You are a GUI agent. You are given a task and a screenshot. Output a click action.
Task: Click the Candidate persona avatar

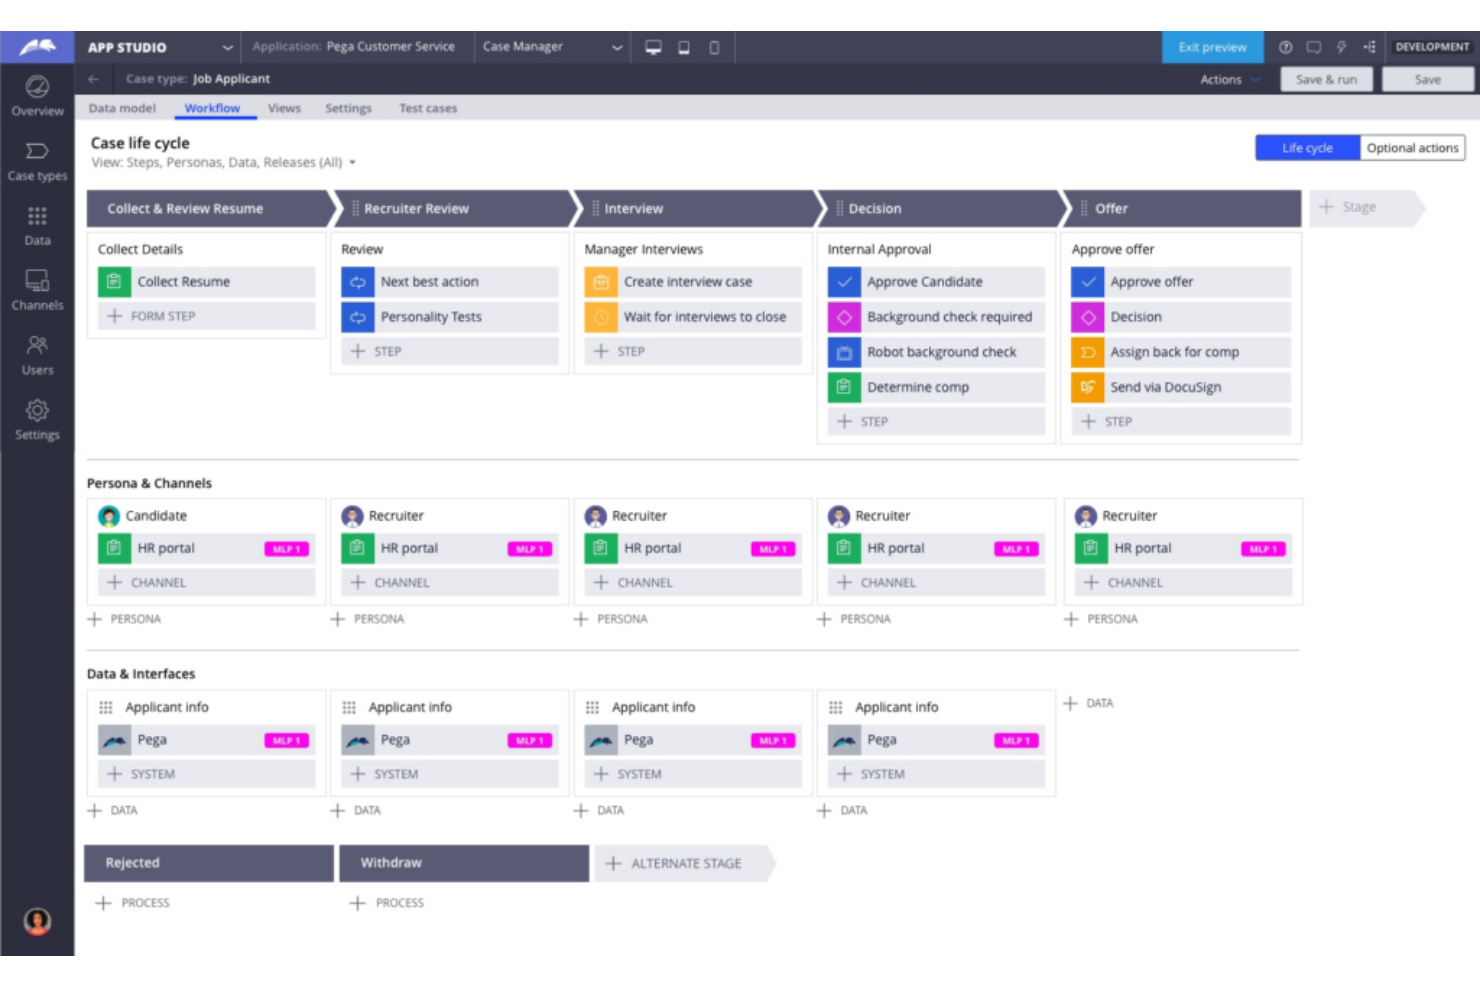[x=109, y=516]
